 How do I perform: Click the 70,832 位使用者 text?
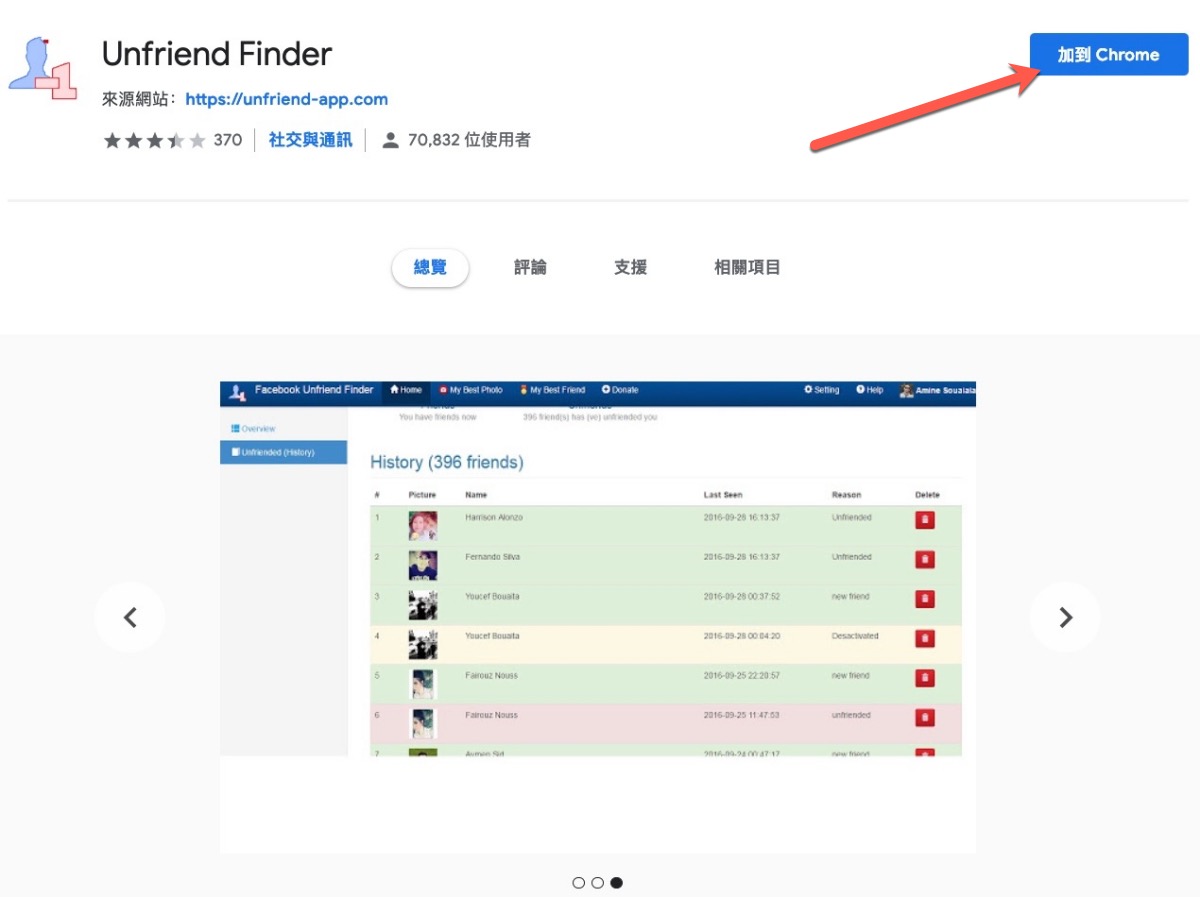(x=469, y=140)
